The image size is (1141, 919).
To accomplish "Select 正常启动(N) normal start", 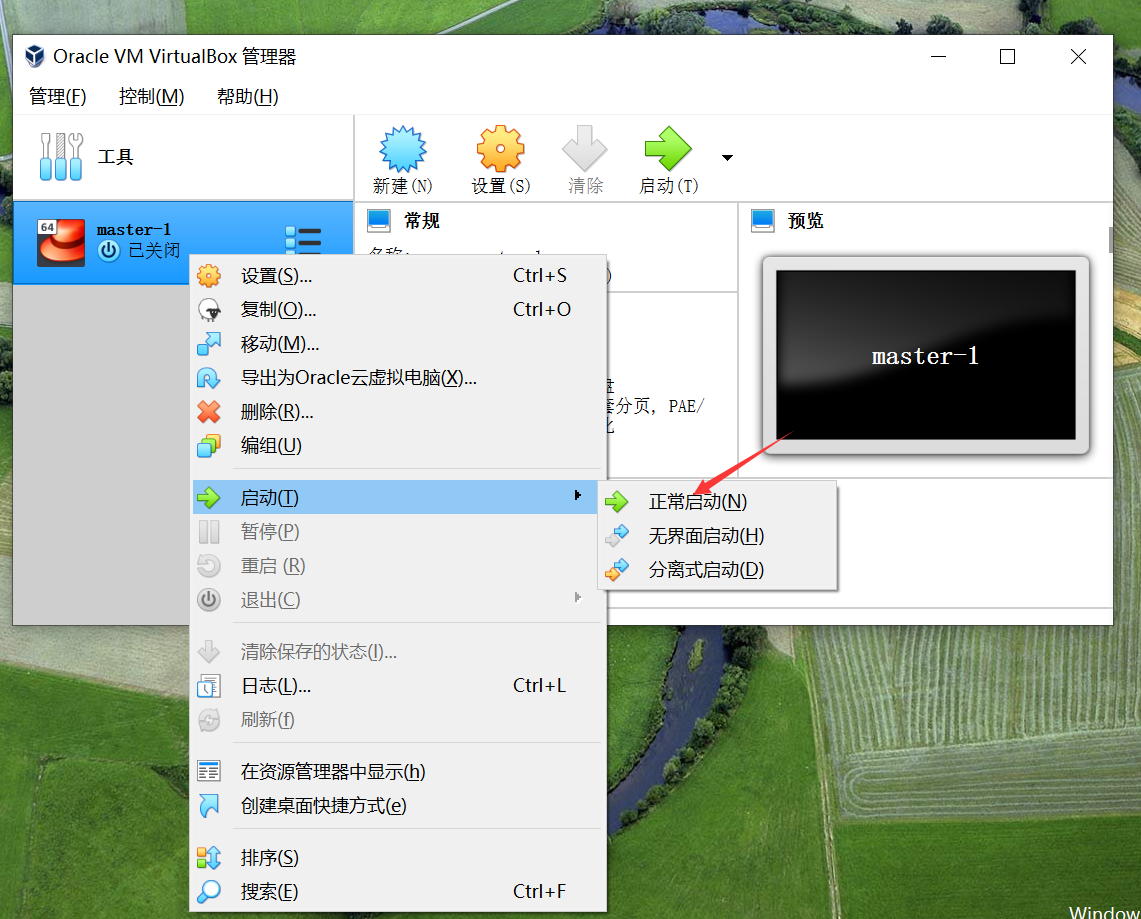I will point(717,501).
